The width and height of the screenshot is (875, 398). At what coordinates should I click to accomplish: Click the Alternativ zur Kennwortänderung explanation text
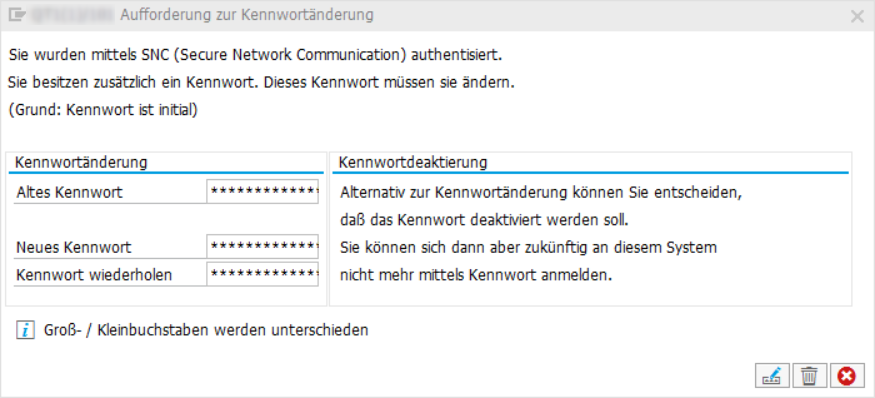click(x=541, y=193)
